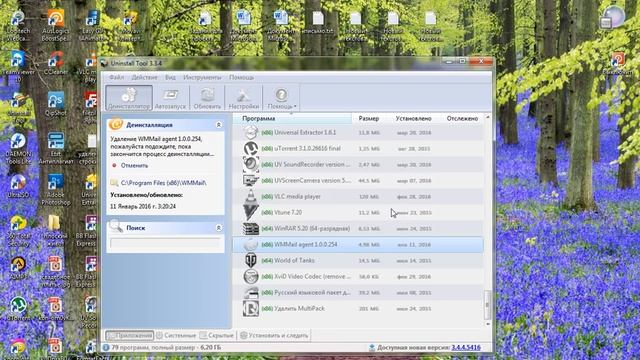Open the Деинсталлятор toolbar section
Screen dimensions: 640x360
(129, 98)
